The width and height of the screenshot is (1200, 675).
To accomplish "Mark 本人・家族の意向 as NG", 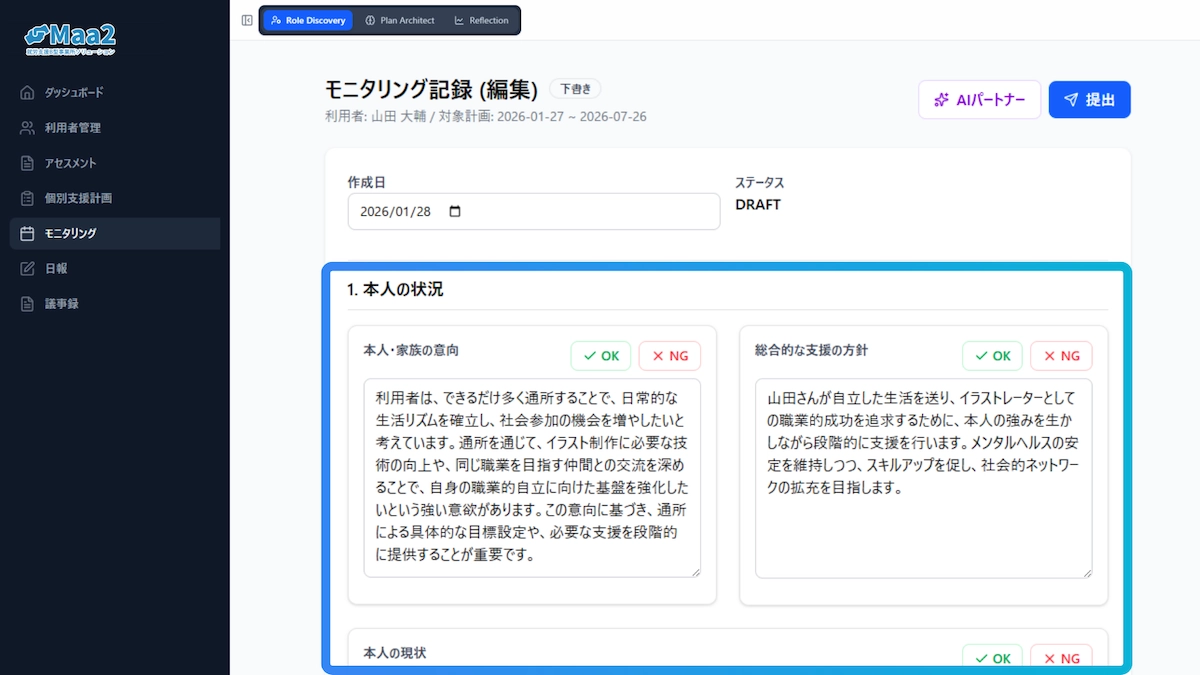I will (670, 356).
